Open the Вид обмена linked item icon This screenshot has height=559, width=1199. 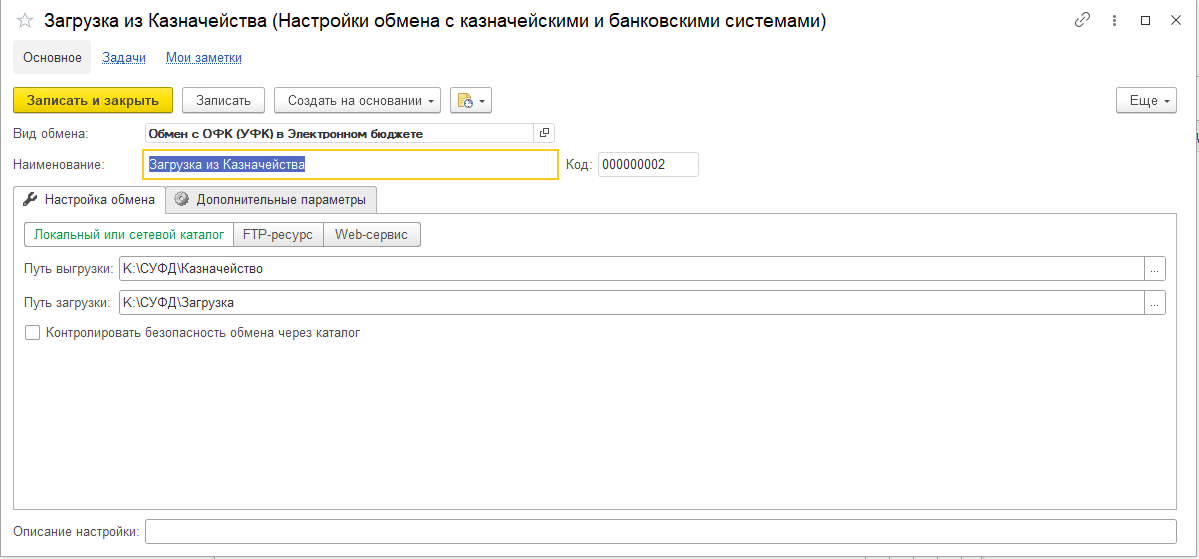tap(544, 132)
